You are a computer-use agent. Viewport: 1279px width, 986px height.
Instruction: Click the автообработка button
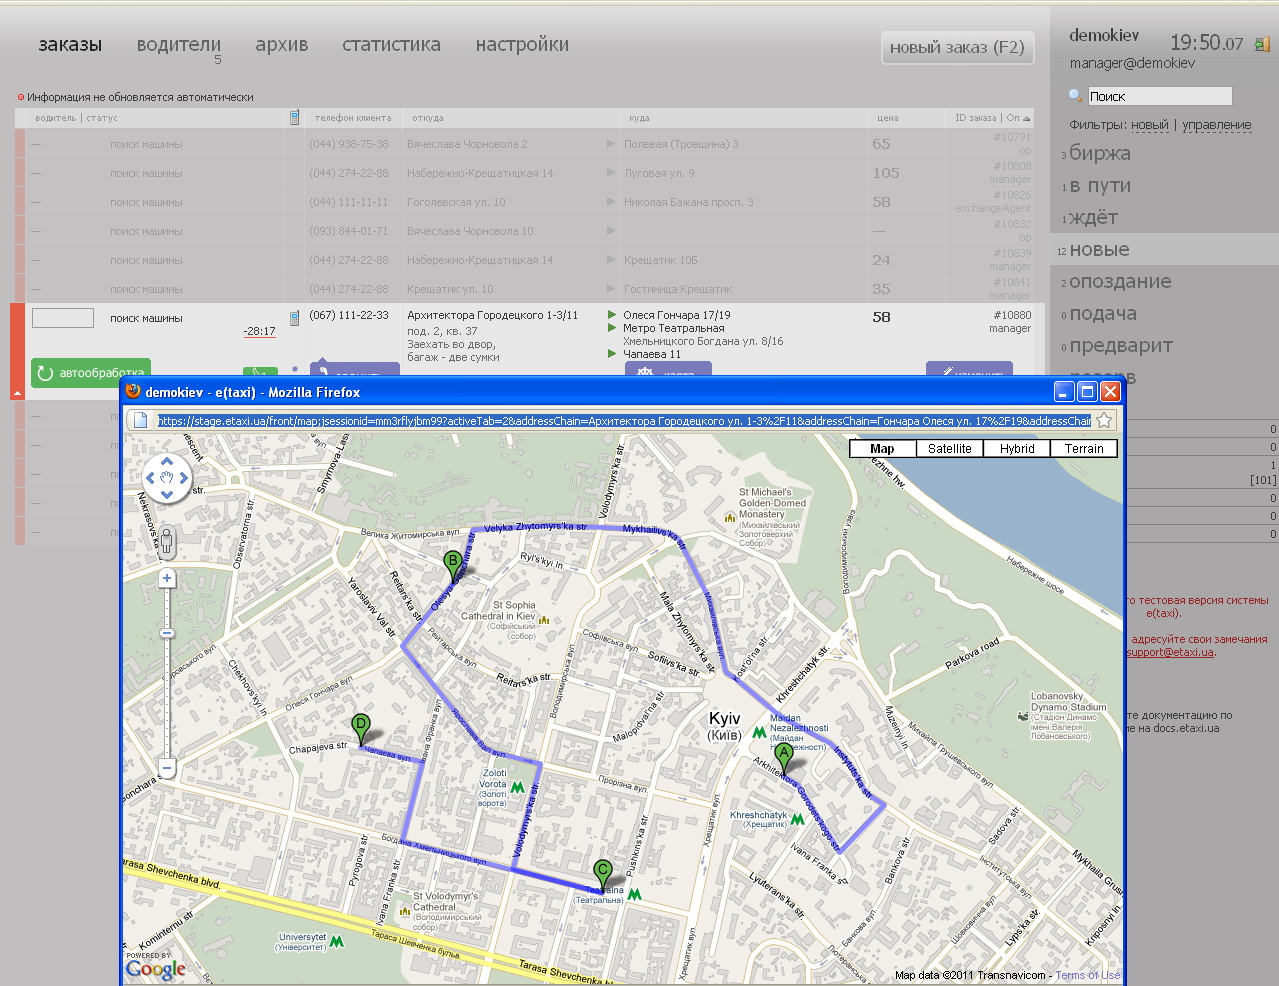pyautogui.click(x=91, y=372)
